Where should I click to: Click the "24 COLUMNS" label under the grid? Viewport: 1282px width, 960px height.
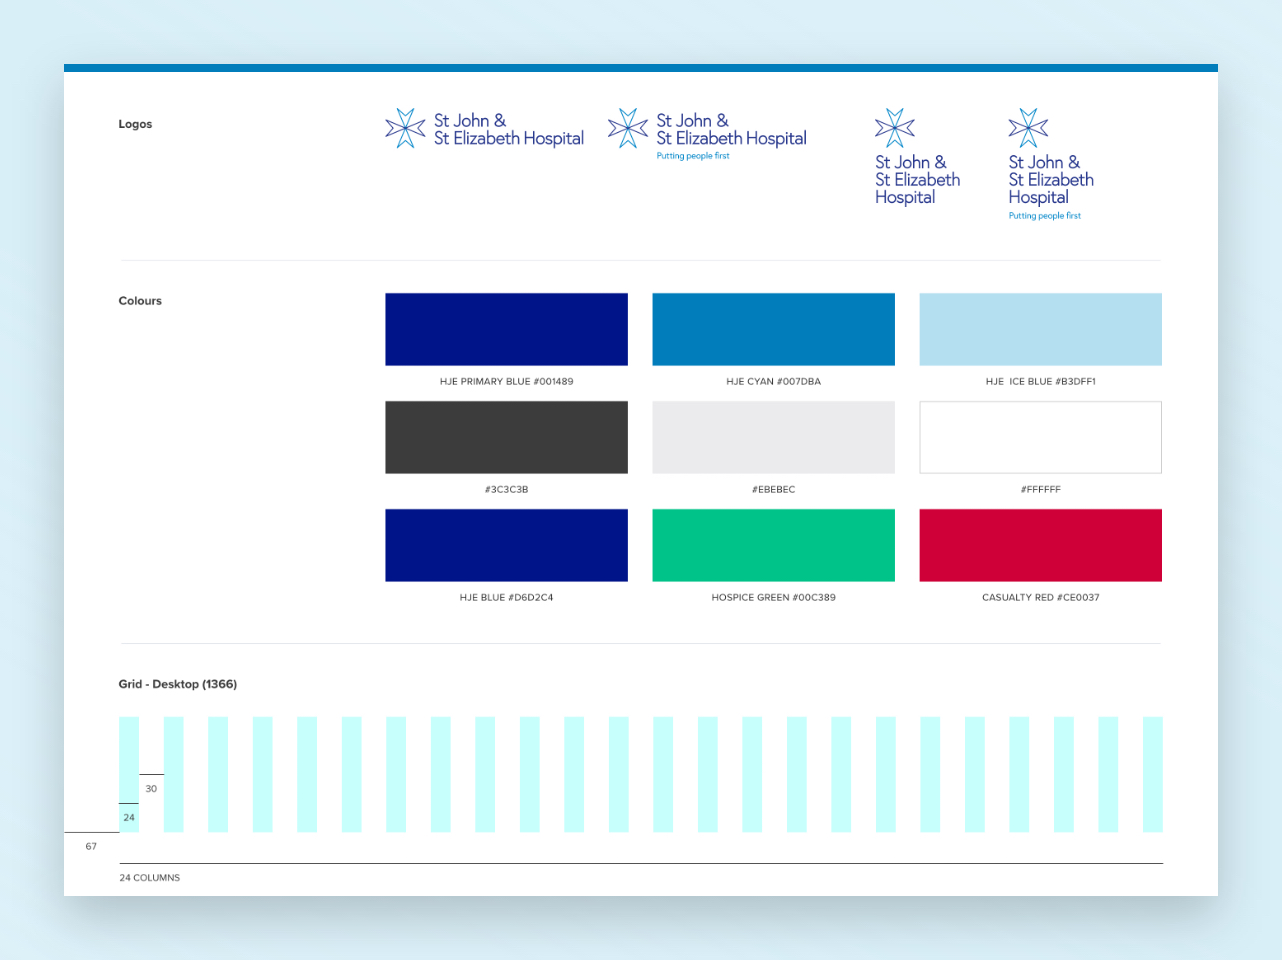tap(150, 878)
